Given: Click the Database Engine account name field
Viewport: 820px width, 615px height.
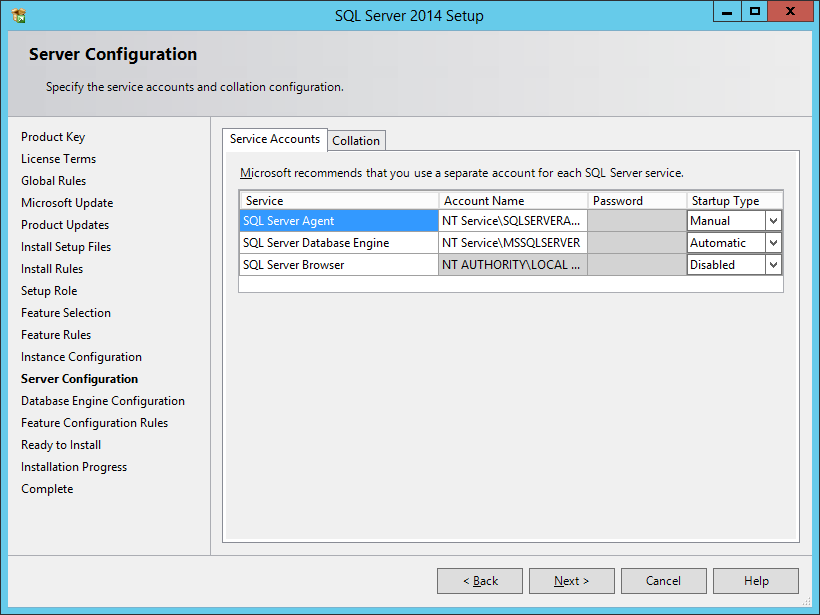Looking at the screenshot, I should tap(512, 243).
